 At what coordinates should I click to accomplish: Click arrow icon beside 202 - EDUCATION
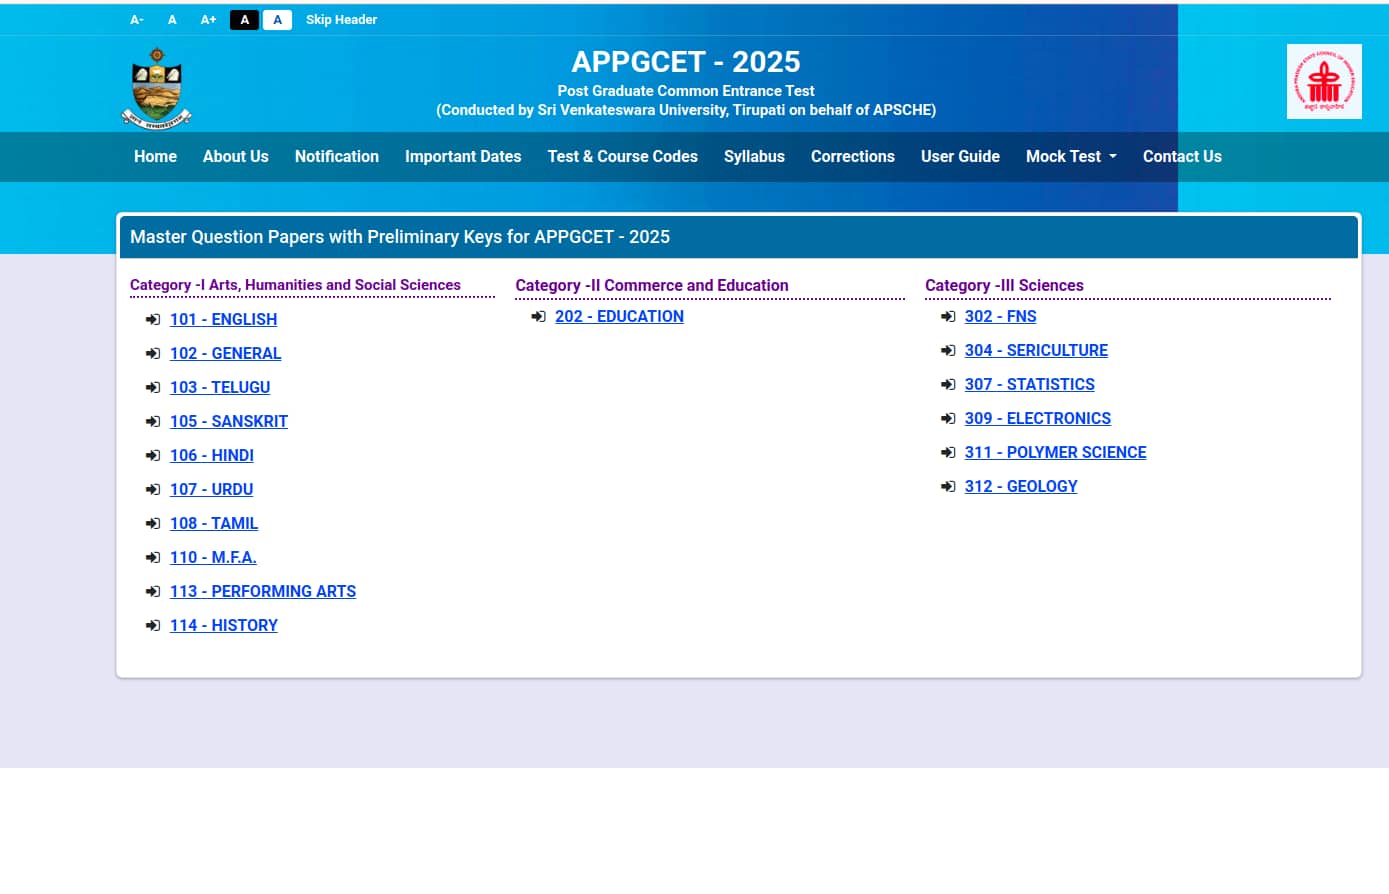tap(538, 317)
